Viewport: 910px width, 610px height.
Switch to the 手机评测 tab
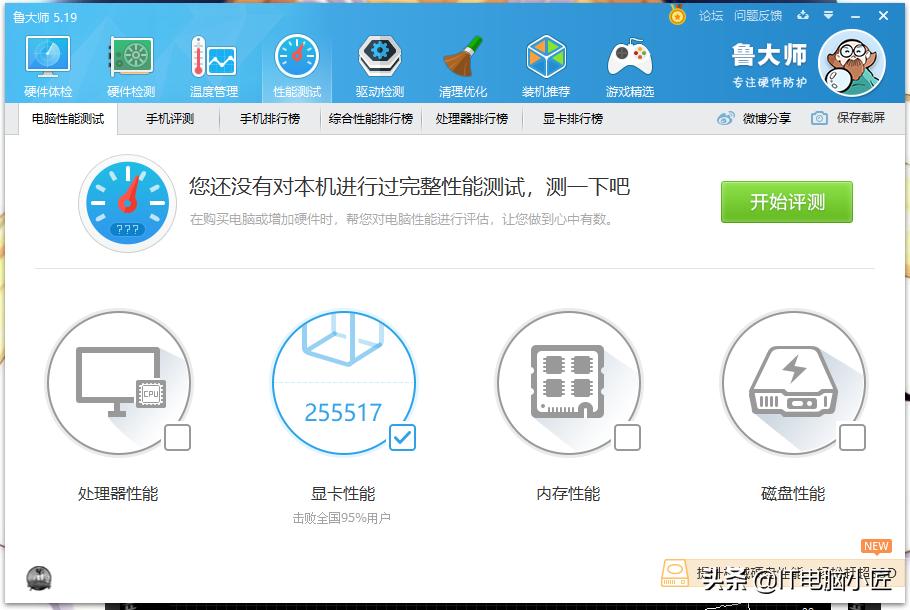(x=167, y=118)
